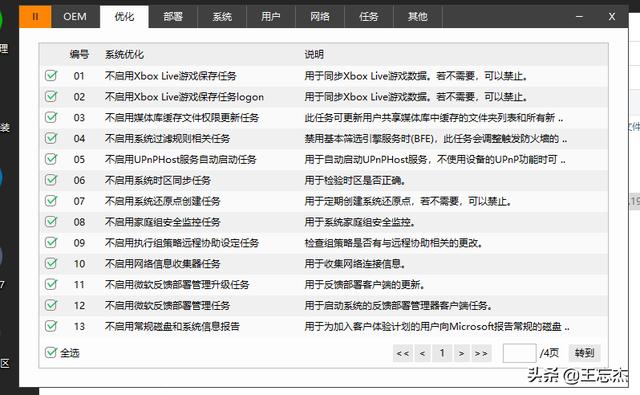
Task: Go to next page with > button
Action: point(461,353)
